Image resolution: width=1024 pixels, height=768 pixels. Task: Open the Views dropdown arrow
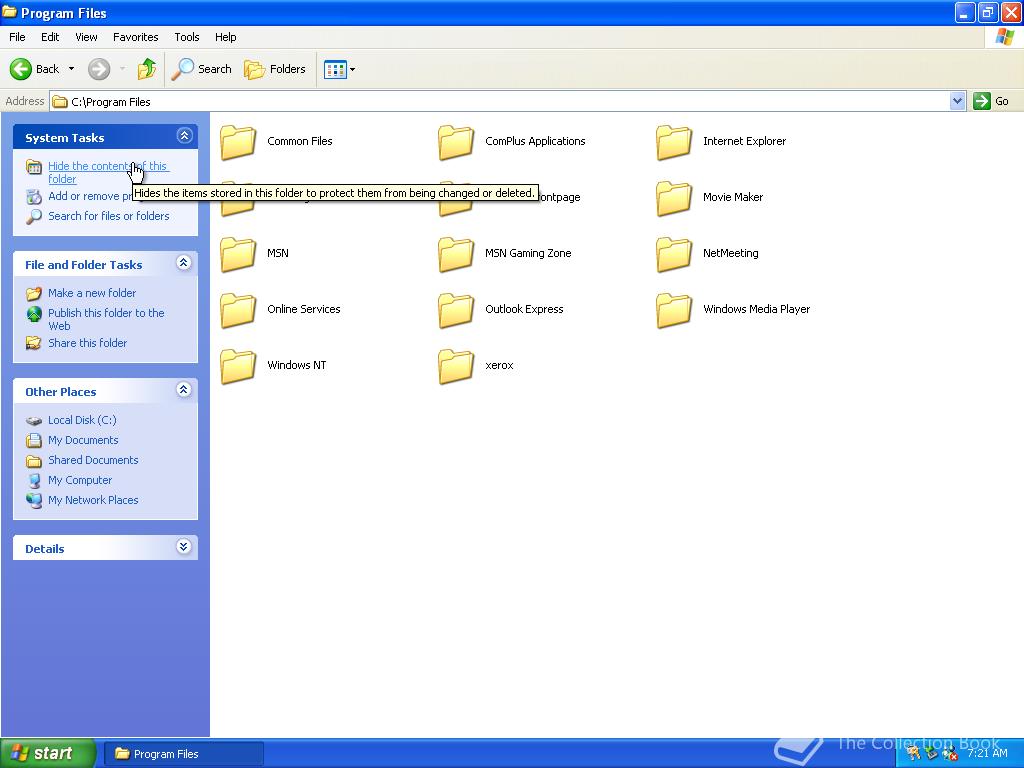pyautogui.click(x=353, y=69)
